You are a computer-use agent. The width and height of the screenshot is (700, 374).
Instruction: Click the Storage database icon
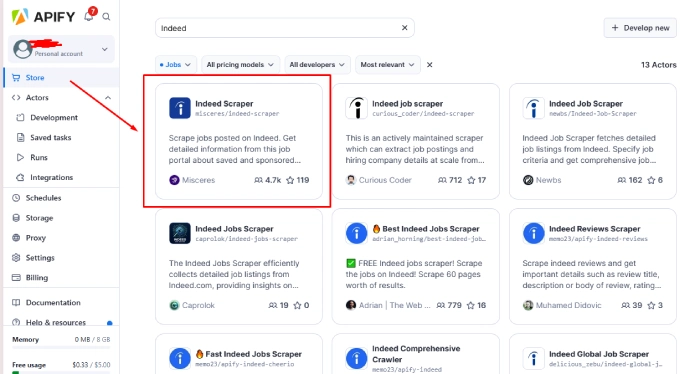[x=16, y=218]
